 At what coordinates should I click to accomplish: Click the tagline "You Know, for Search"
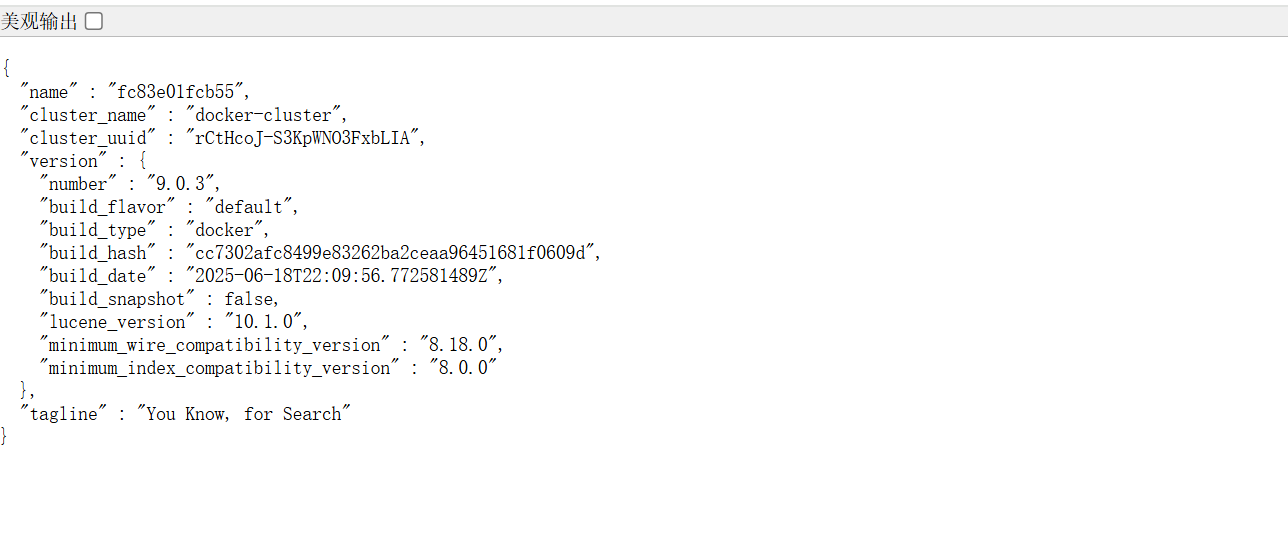coord(244,414)
